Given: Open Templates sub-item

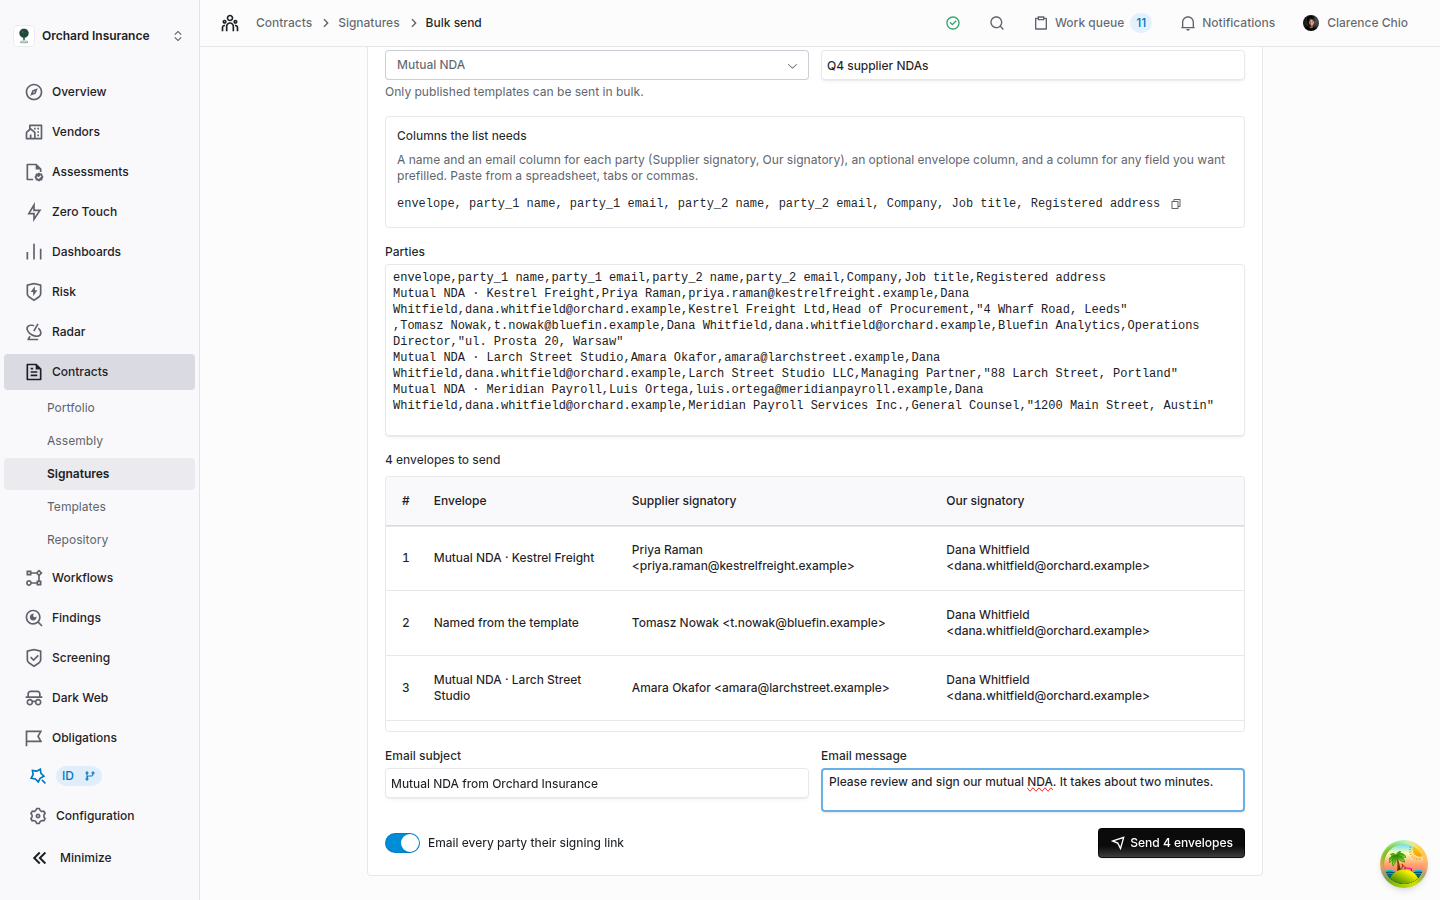Looking at the screenshot, I should coord(76,507).
